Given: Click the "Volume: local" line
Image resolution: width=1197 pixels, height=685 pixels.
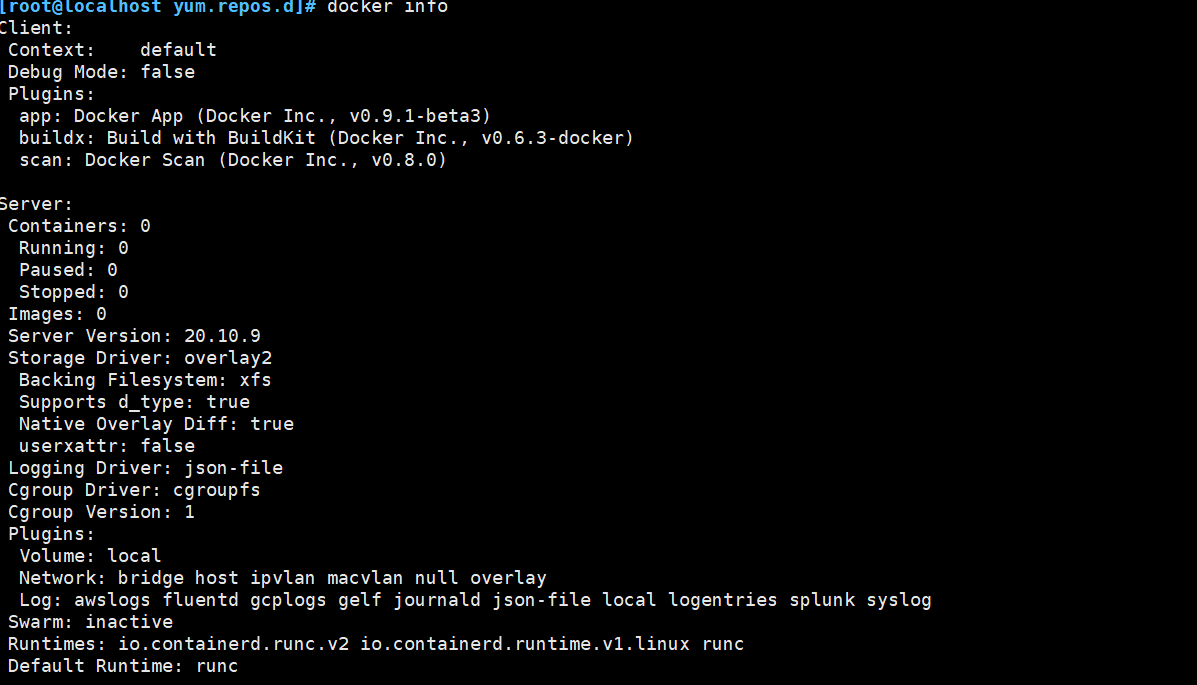Looking at the screenshot, I should pos(90,556).
